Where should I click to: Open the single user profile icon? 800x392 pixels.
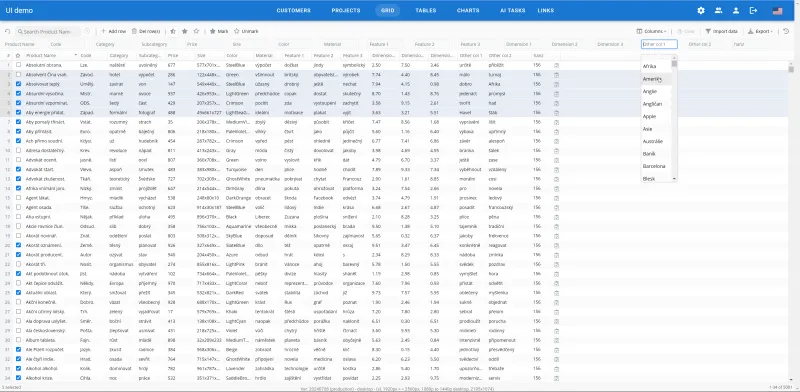[736, 10]
